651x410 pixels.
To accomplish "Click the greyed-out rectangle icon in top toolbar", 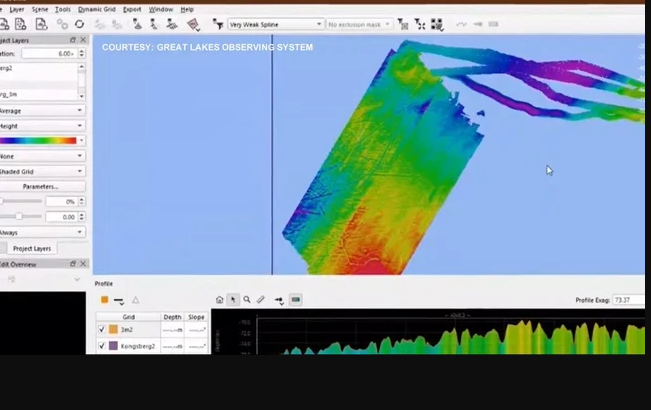I will pyautogui.click(x=493, y=24).
